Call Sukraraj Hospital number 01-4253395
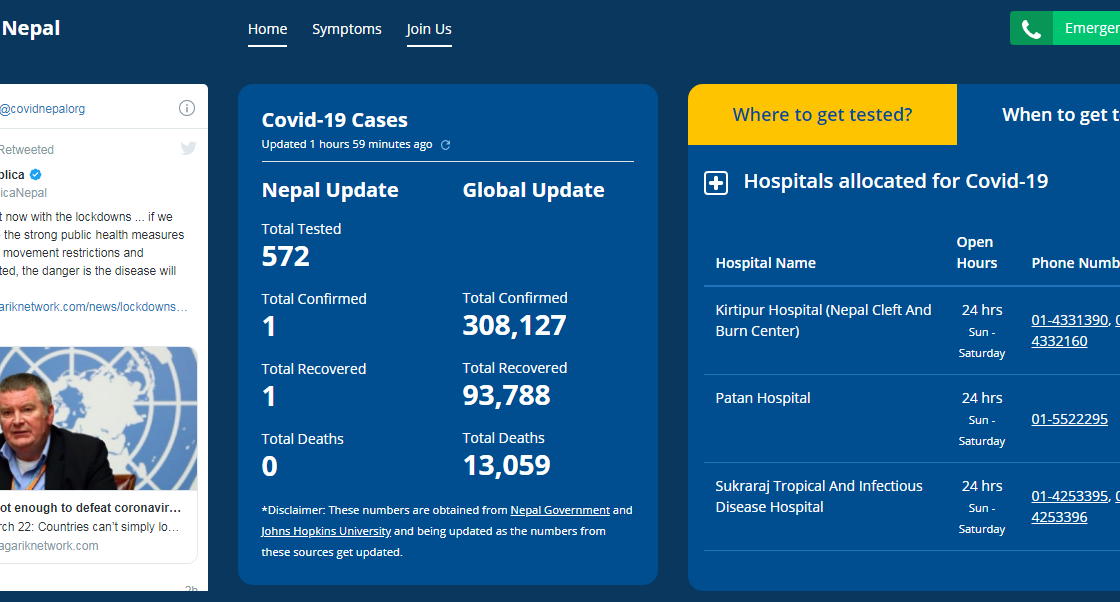 click(1069, 496)
